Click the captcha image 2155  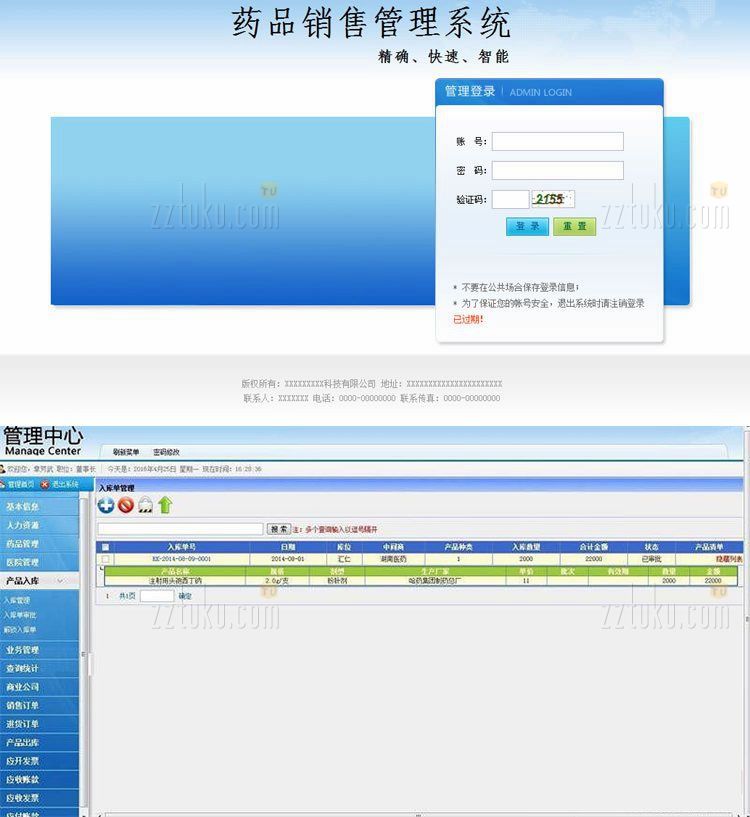[553, 199]
